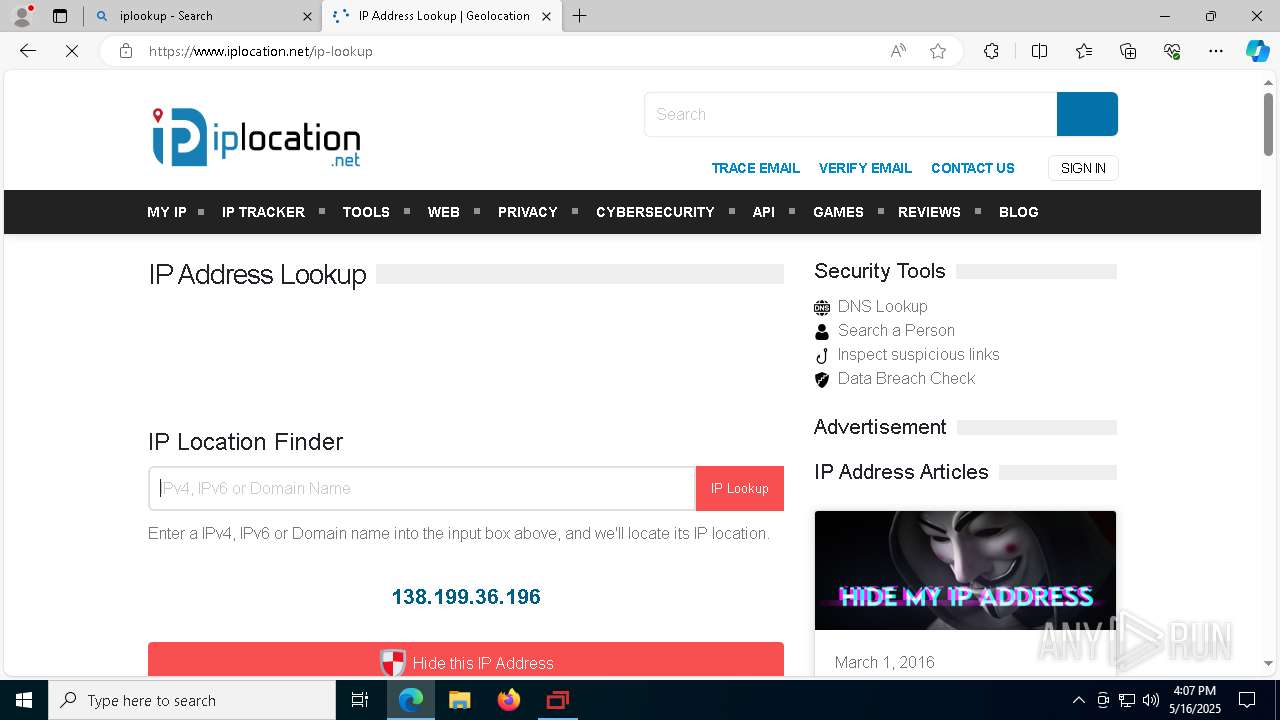
Task: Open the CONTACT US link
Action: click(972, 168)
